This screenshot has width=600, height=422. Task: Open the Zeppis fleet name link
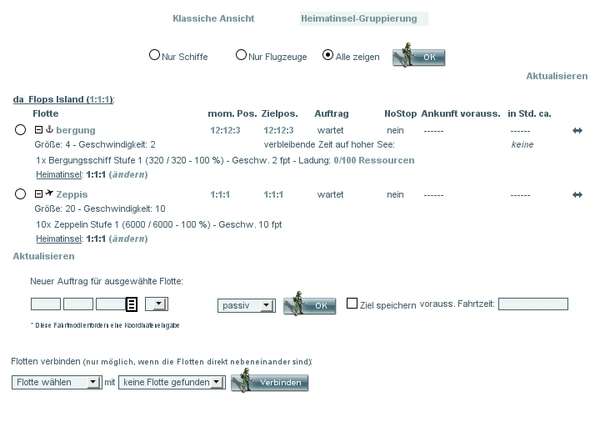click(x=72, y=194)
